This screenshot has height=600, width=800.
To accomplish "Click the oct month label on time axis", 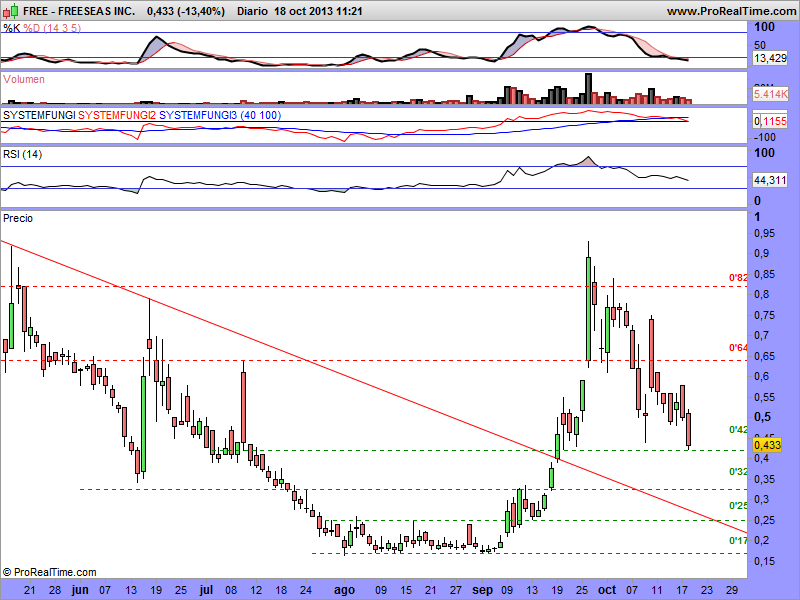I will (x=607, y=590).
